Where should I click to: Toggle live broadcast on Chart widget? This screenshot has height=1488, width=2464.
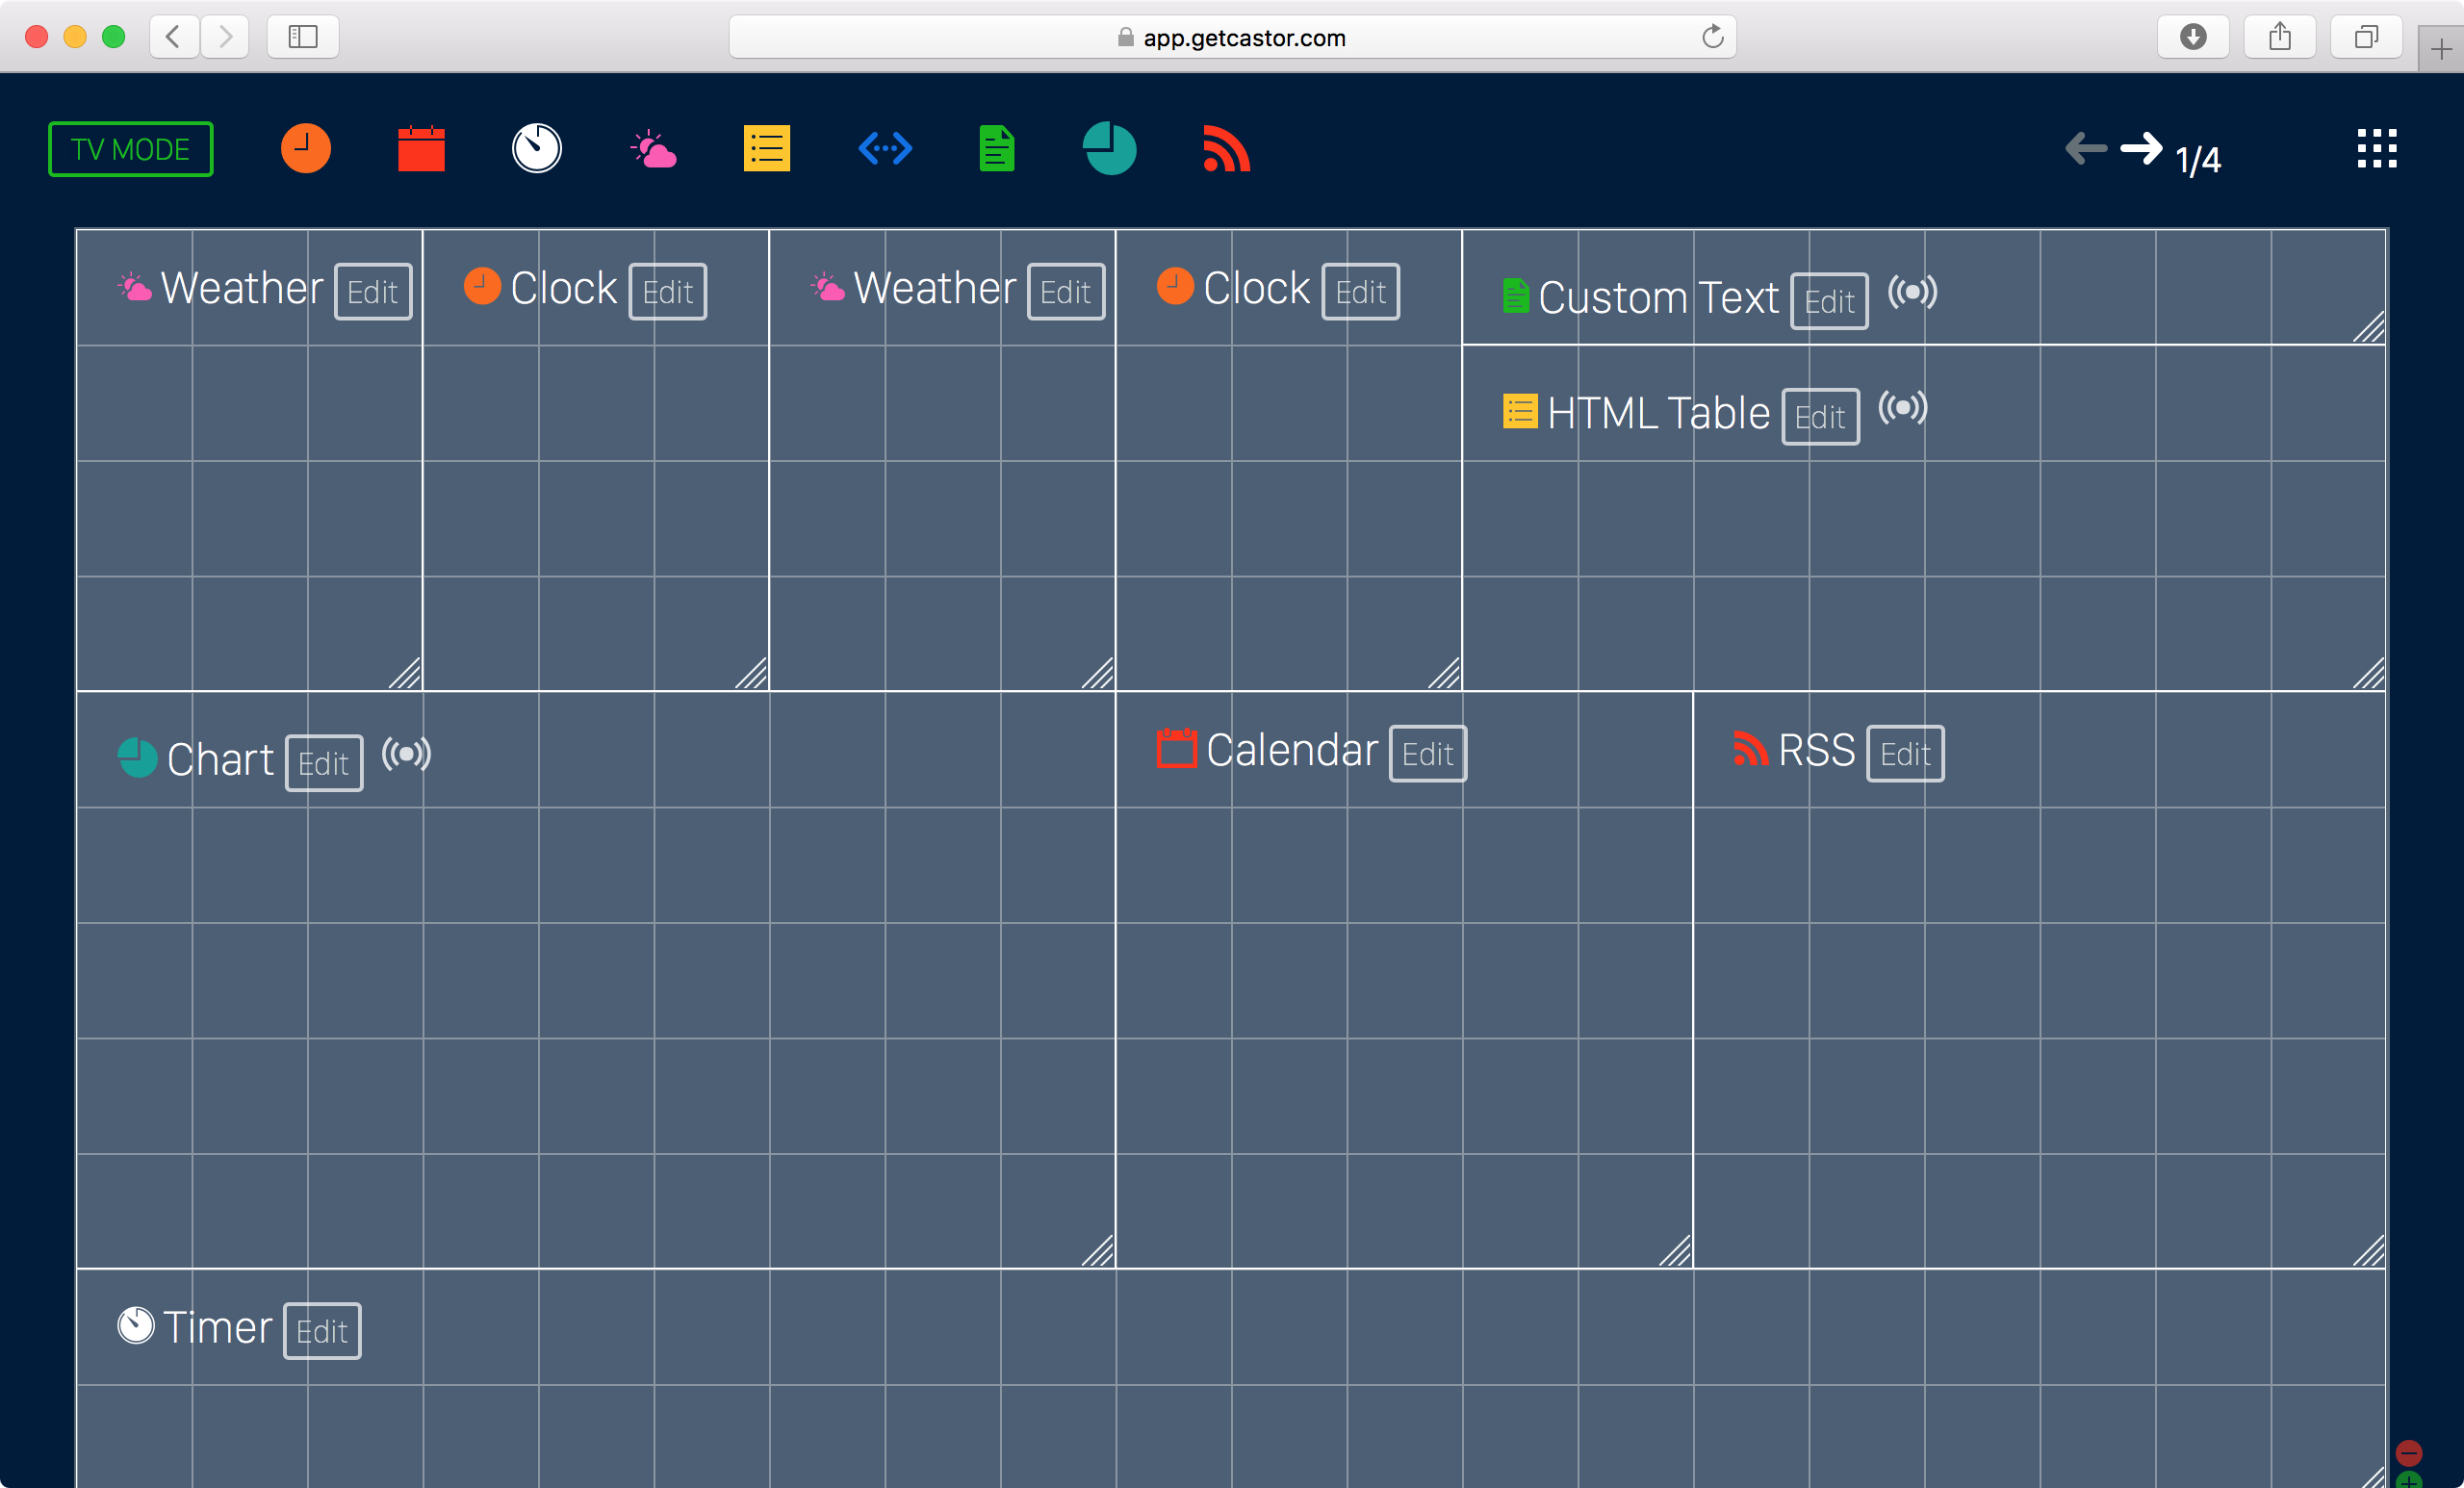(406, 754)
